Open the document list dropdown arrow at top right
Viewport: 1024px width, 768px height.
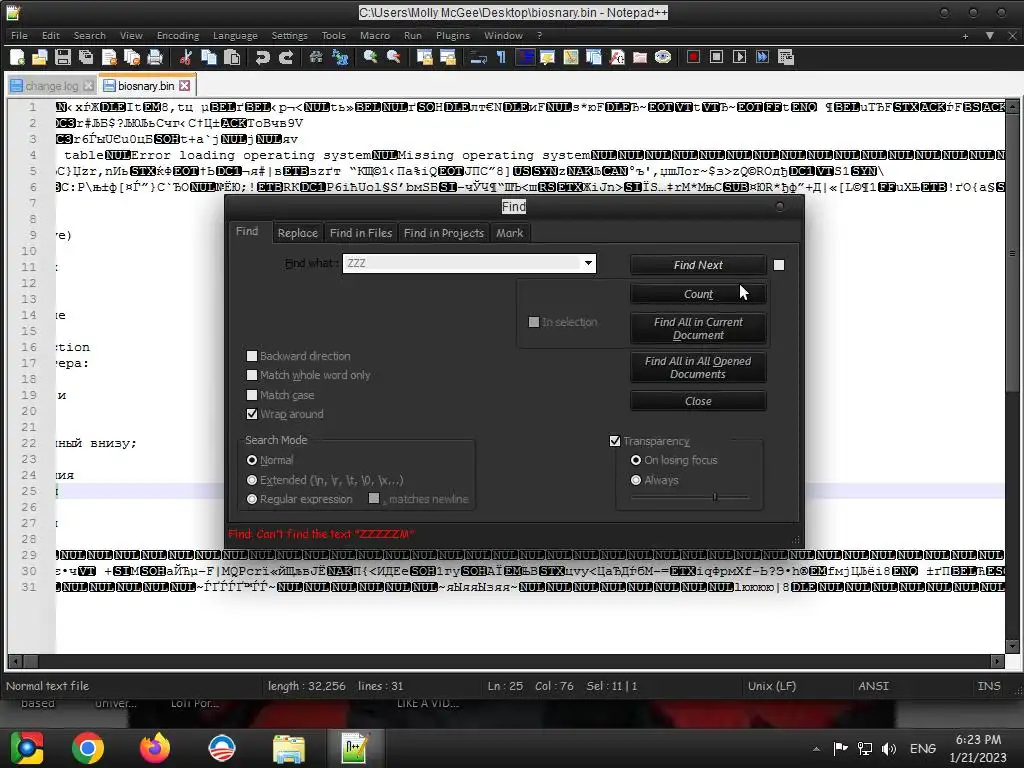[x=989, y=35]
